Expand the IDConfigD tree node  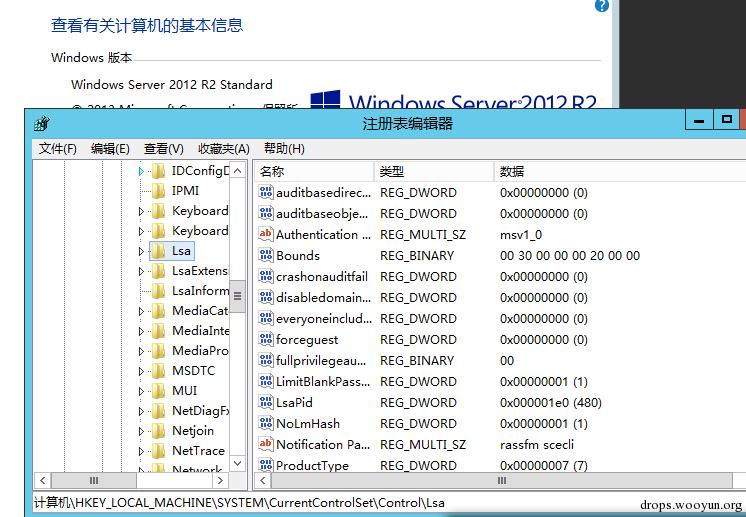(141, 171)
